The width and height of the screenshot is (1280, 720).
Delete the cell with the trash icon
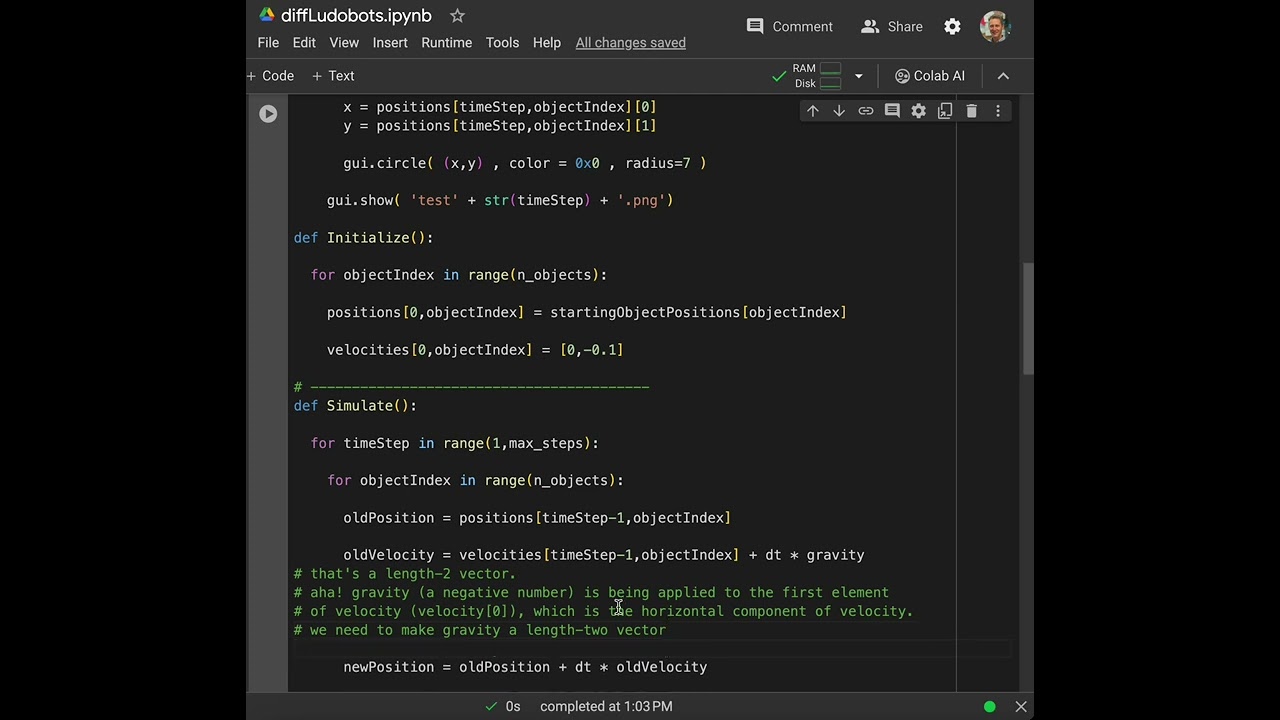pyautogui.click(x=971, y=111)
